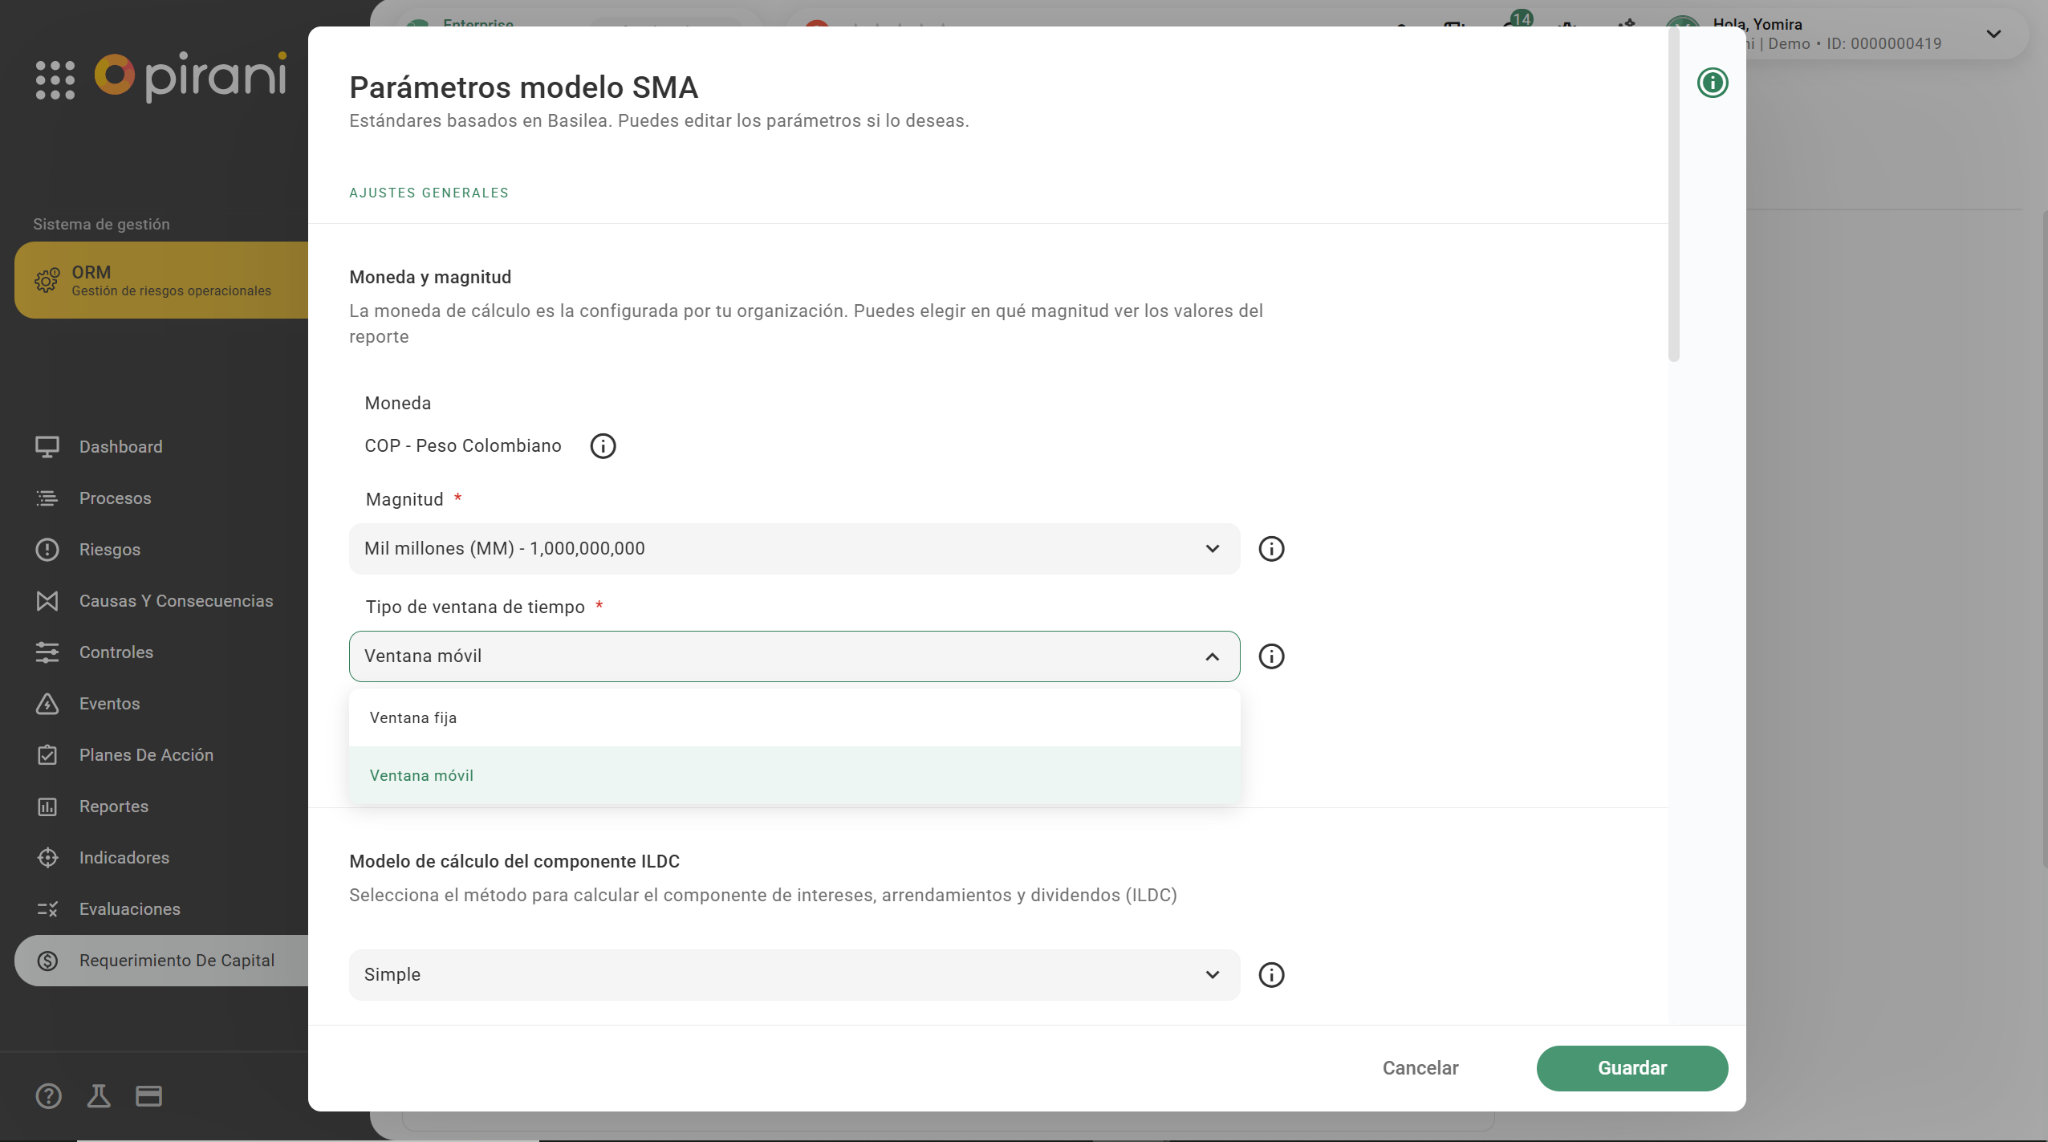Open Eventos in the sidebar menu
2048x1142 pixels.
(x=110, y=704)
